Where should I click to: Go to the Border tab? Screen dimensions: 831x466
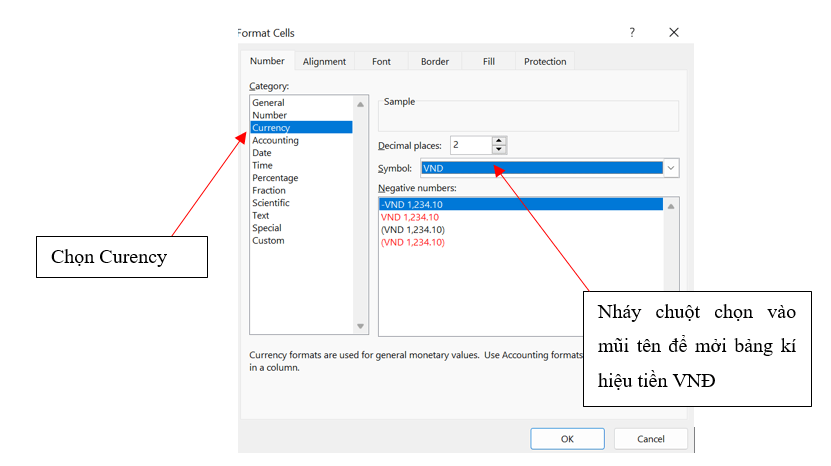pyautogui.click(x=435, y=62)
